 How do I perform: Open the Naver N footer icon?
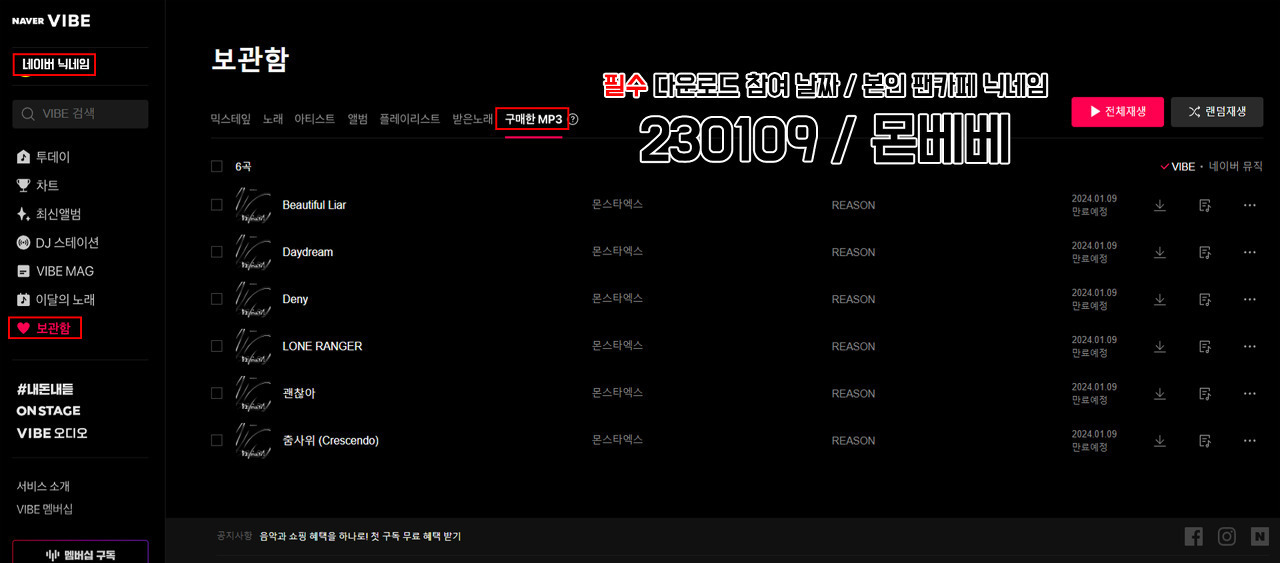click(1259, 537)
